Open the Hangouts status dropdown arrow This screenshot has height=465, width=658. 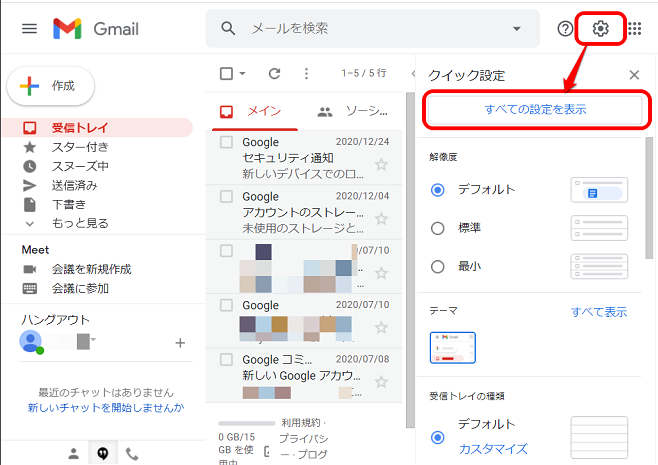point(93,339)
